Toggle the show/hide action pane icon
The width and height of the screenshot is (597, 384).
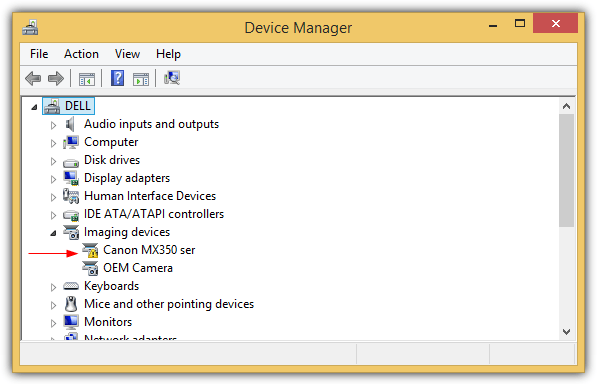[141, 79]
